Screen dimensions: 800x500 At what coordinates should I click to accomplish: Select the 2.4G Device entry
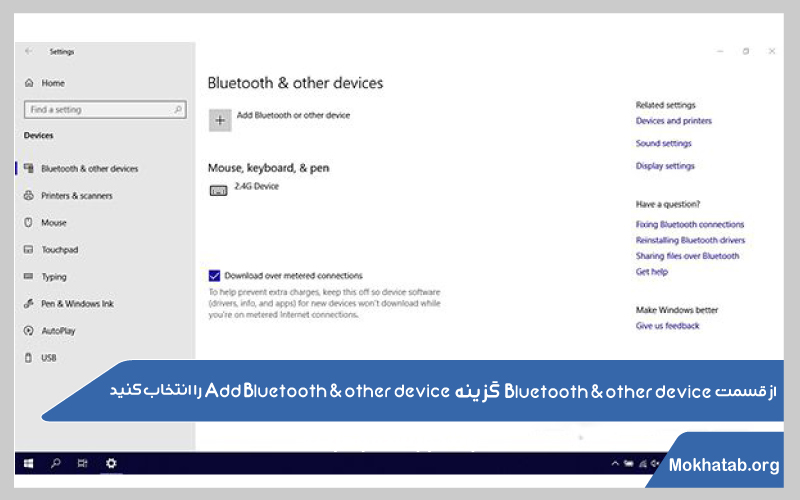(257, 186)
